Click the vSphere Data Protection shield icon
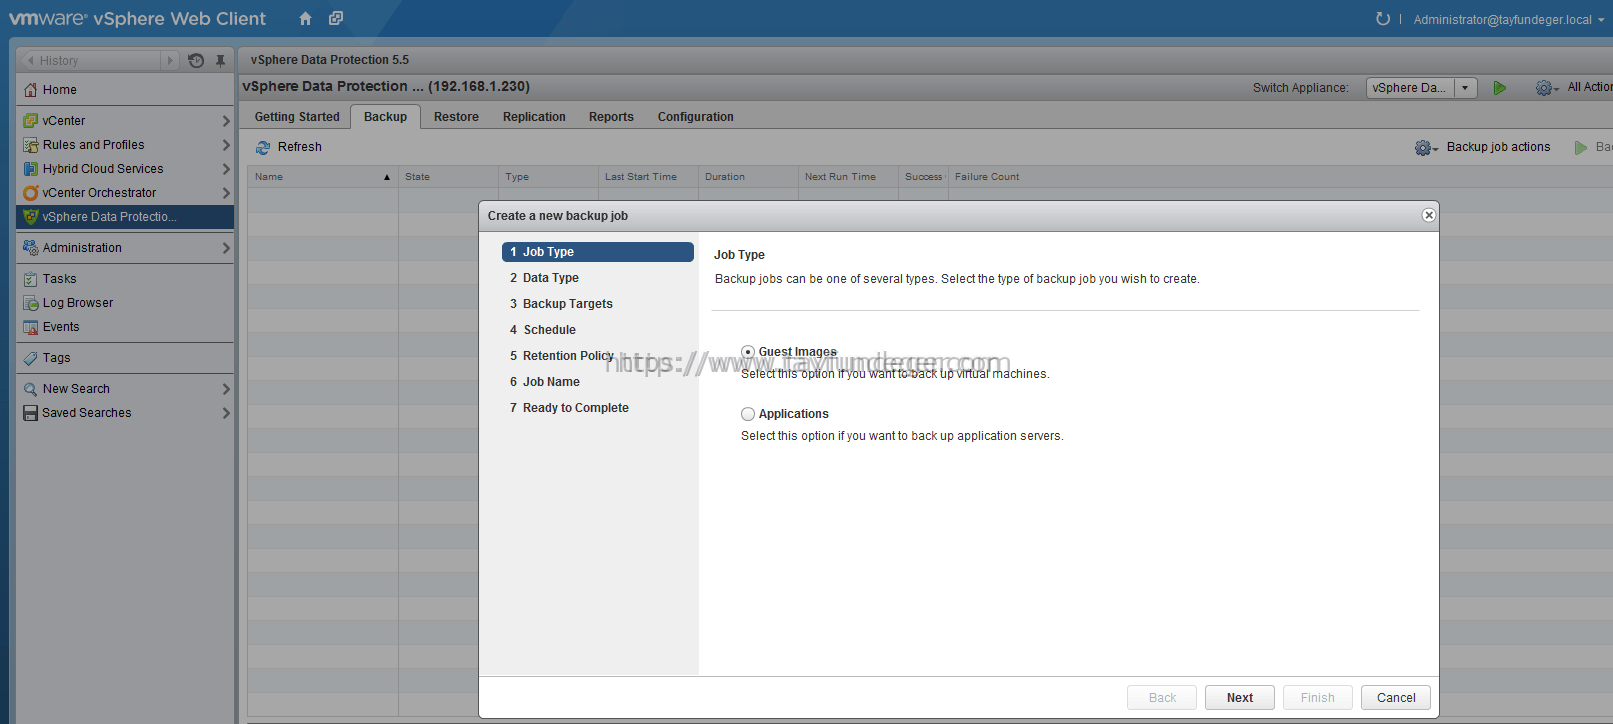Viewport: 1613px width, 724px height. tap(31, 217)
